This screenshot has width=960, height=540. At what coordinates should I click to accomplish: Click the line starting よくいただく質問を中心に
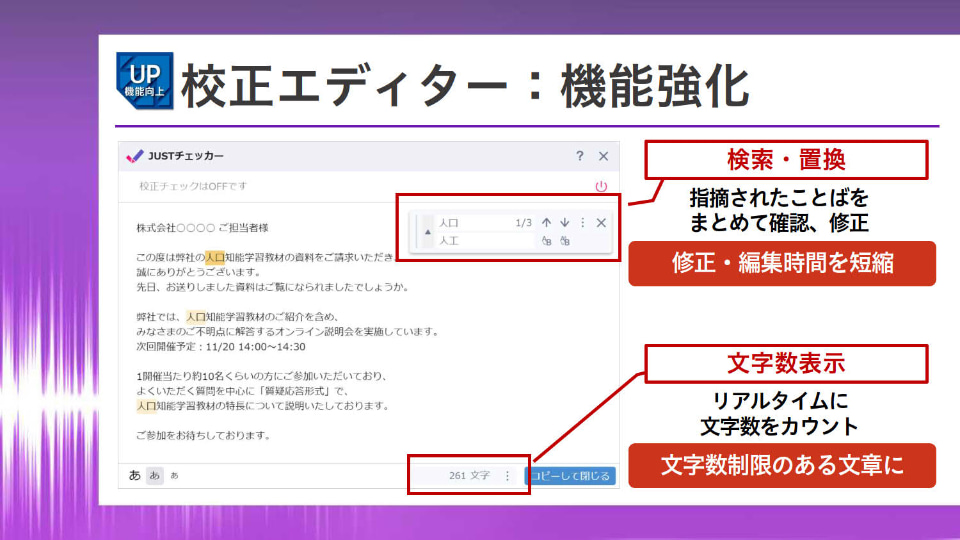(242, 391)
